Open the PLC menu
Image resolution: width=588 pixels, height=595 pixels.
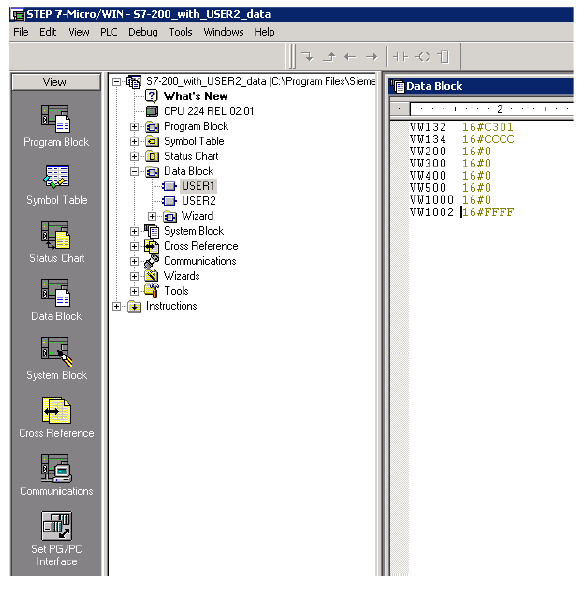(109, 32)
